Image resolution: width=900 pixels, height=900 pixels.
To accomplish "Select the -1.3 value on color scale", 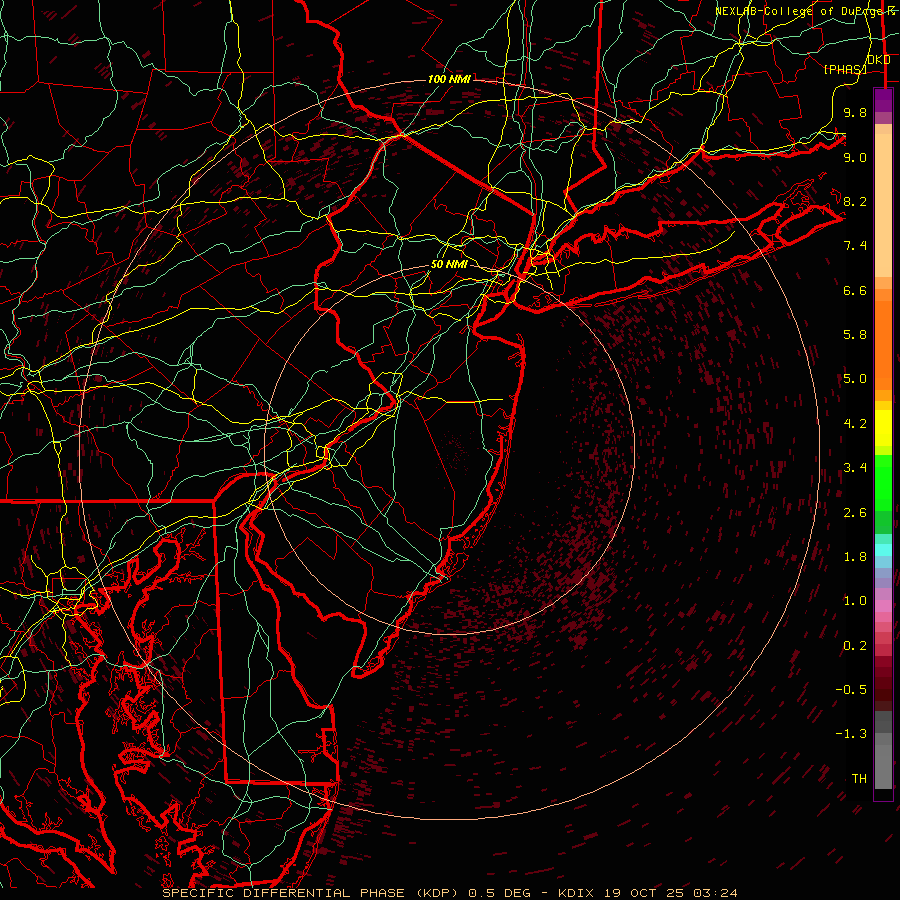I will click(851, 734).
